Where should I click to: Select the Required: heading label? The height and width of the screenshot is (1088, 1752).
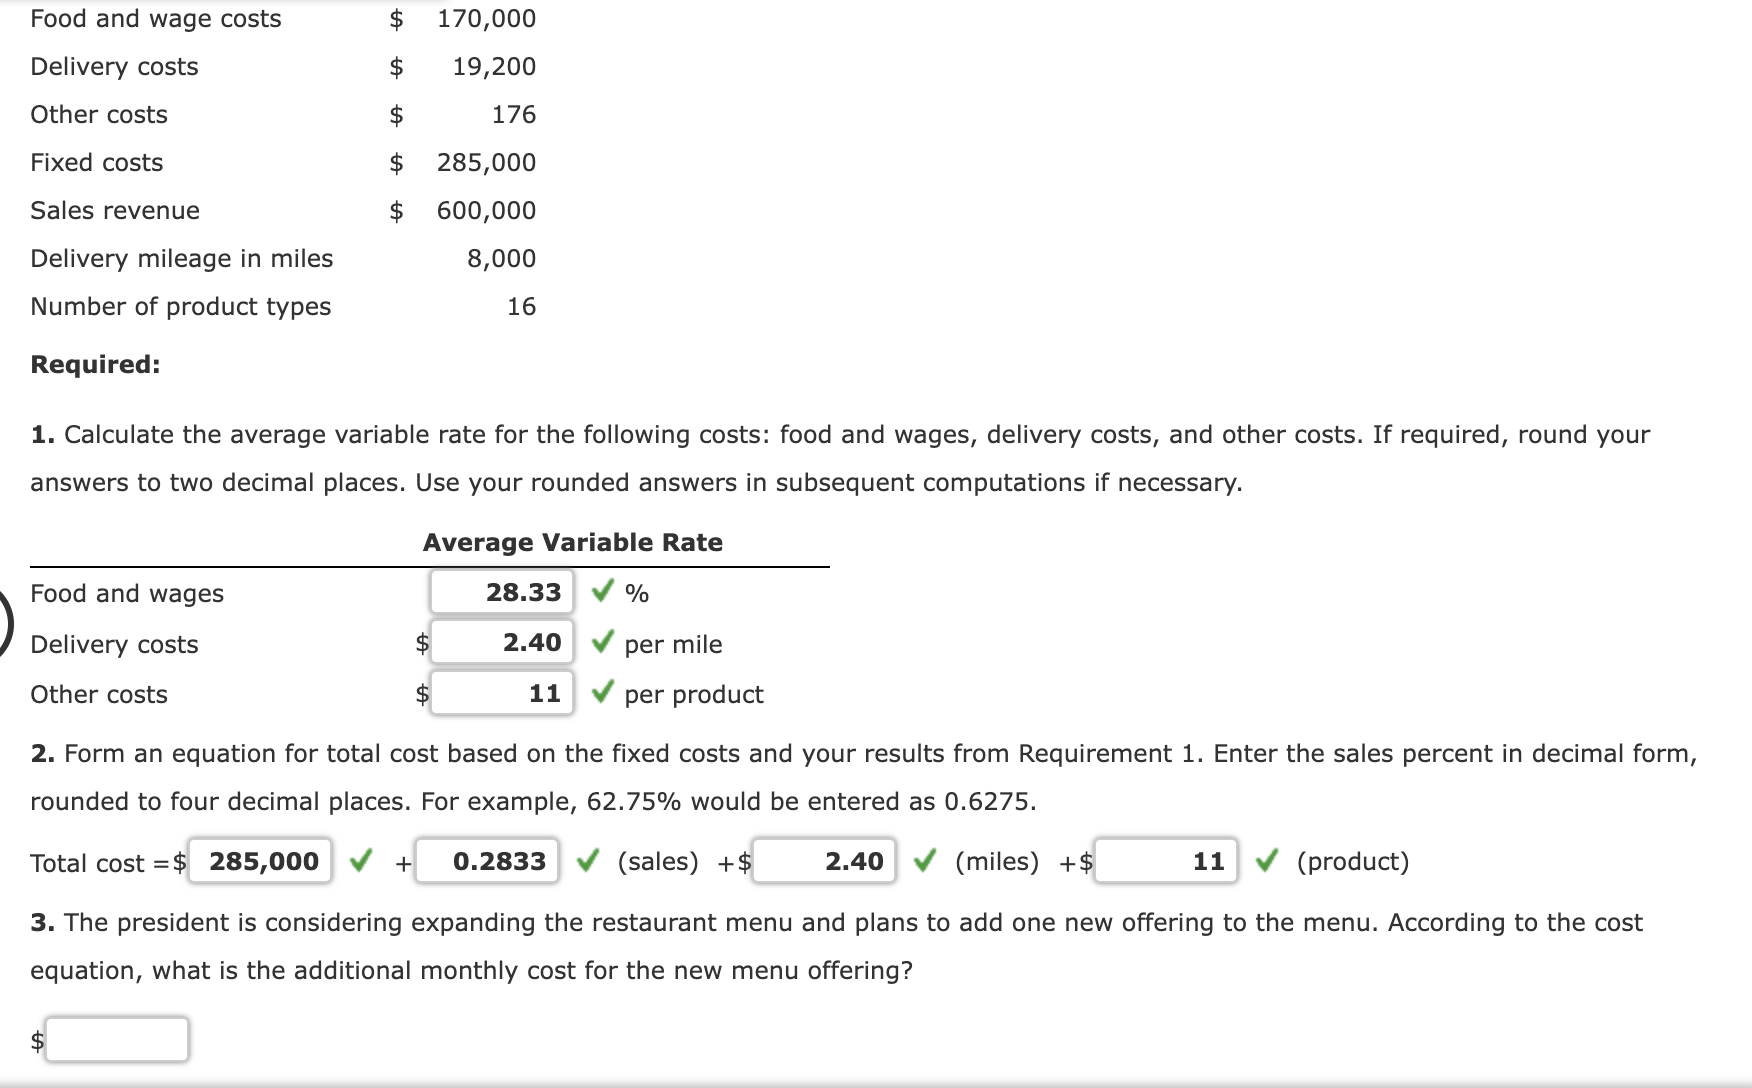(x=93, y=364)
